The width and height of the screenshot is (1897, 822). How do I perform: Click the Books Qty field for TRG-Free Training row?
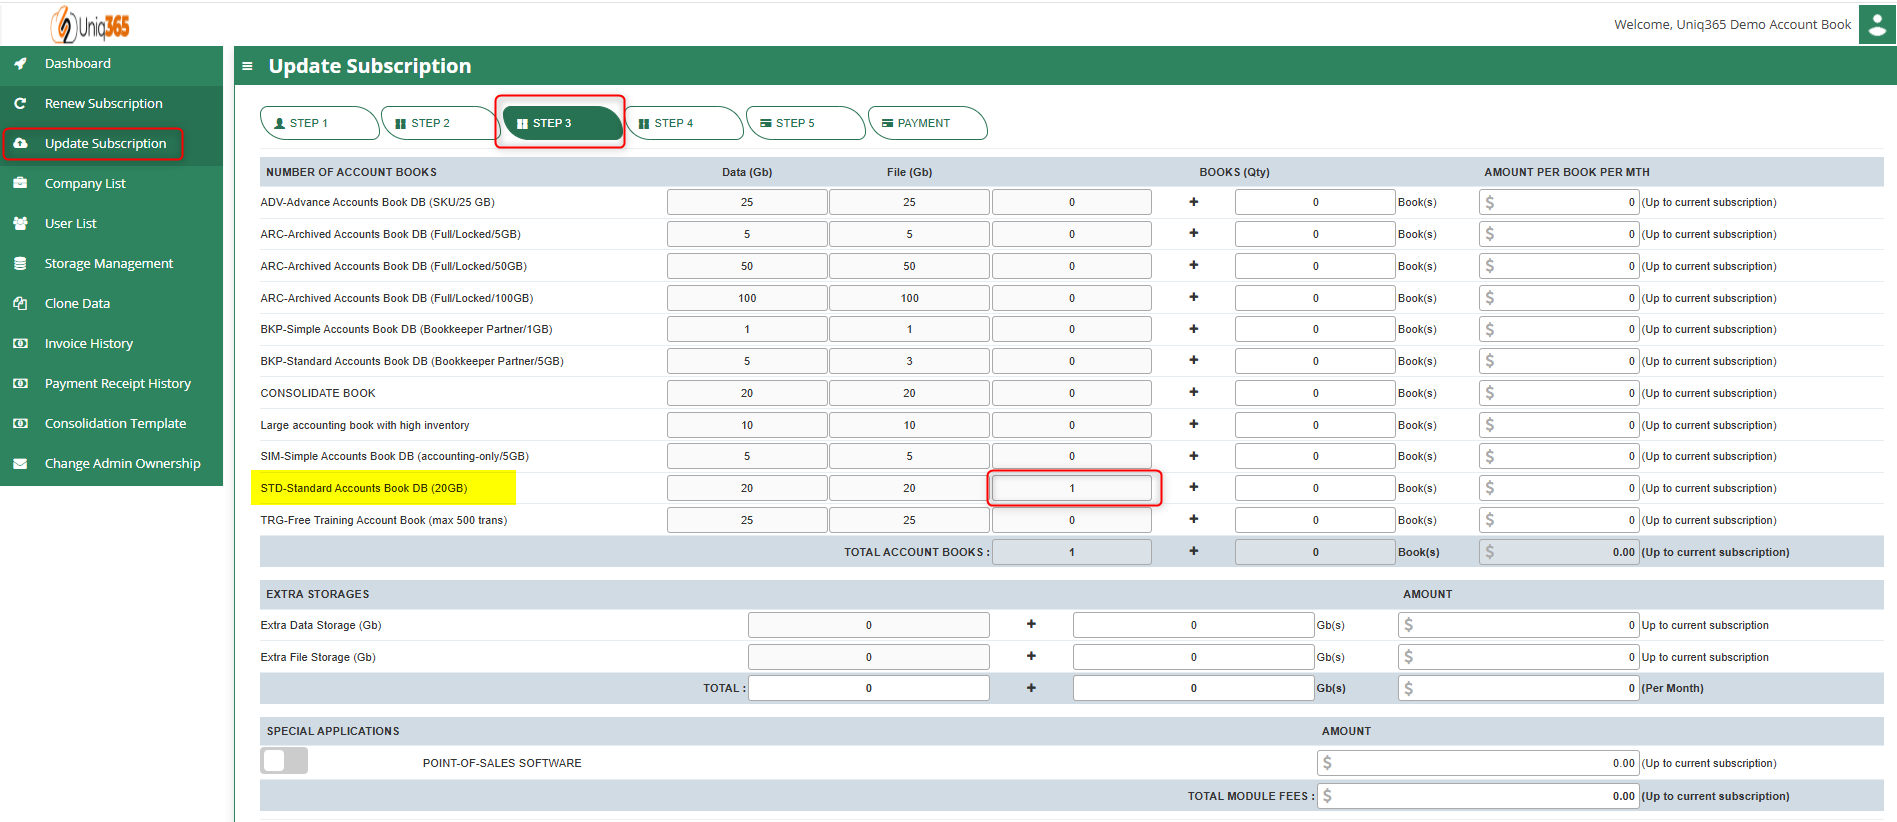1315,520
